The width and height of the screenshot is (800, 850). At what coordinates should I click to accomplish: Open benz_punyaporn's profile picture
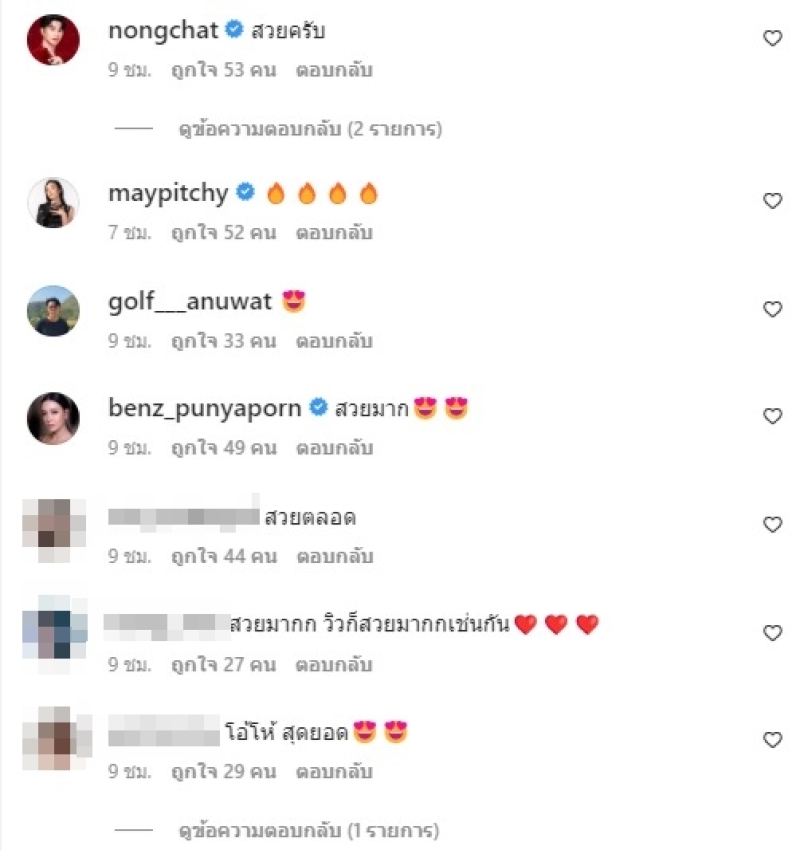coord(53,418)
